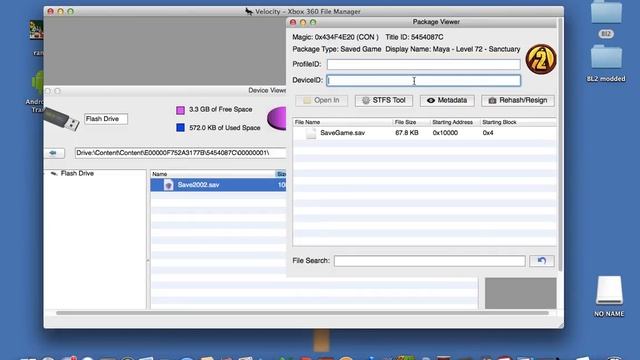
Task: Click the ProfileID input field
Action: [x=424, y=64]
